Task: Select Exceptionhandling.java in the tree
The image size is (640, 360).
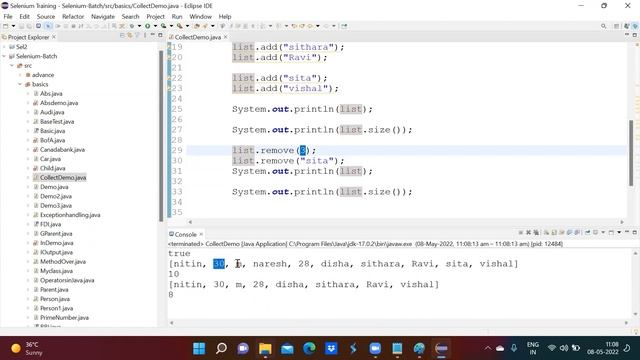Action: point(70,215)
